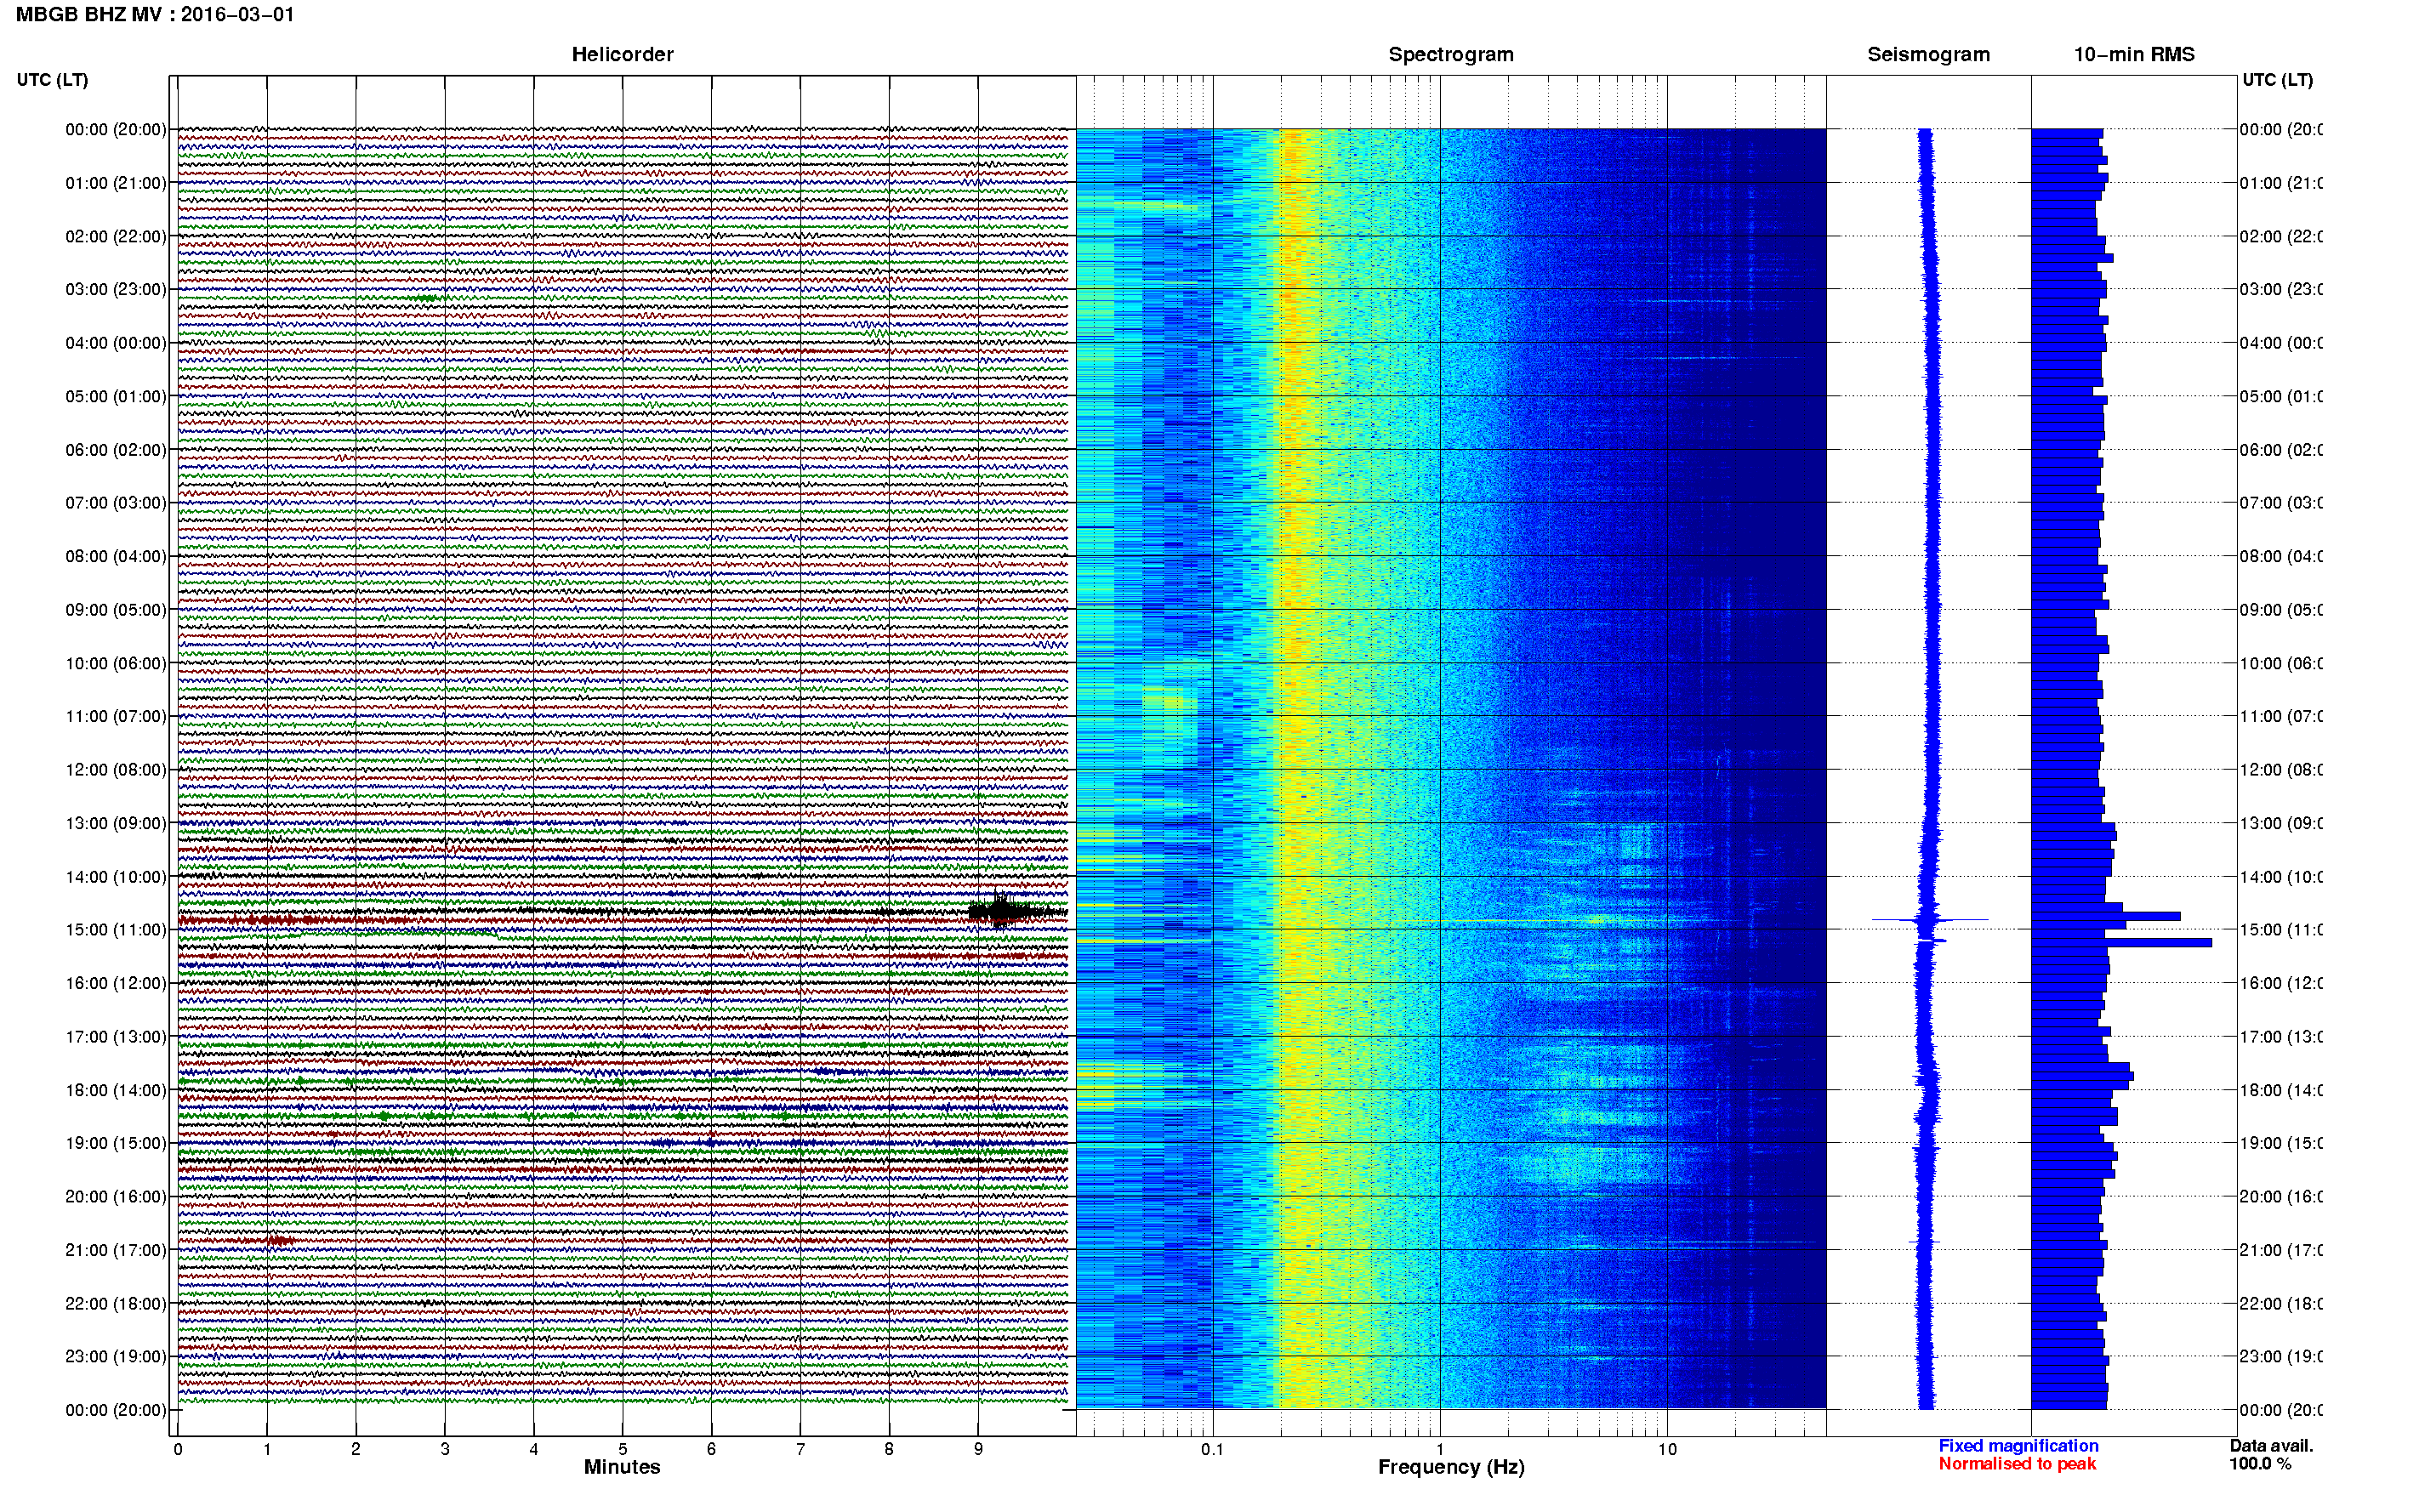Click the left 23:00 (19:00) time label
2419x1512 pixels.
tap(116, 1356)
